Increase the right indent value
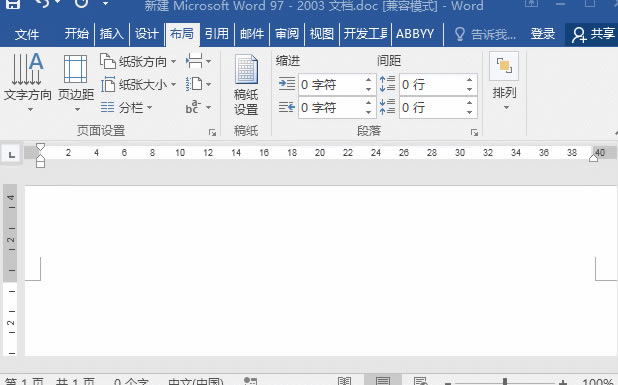618x385 pixels. tap(369, 102)
